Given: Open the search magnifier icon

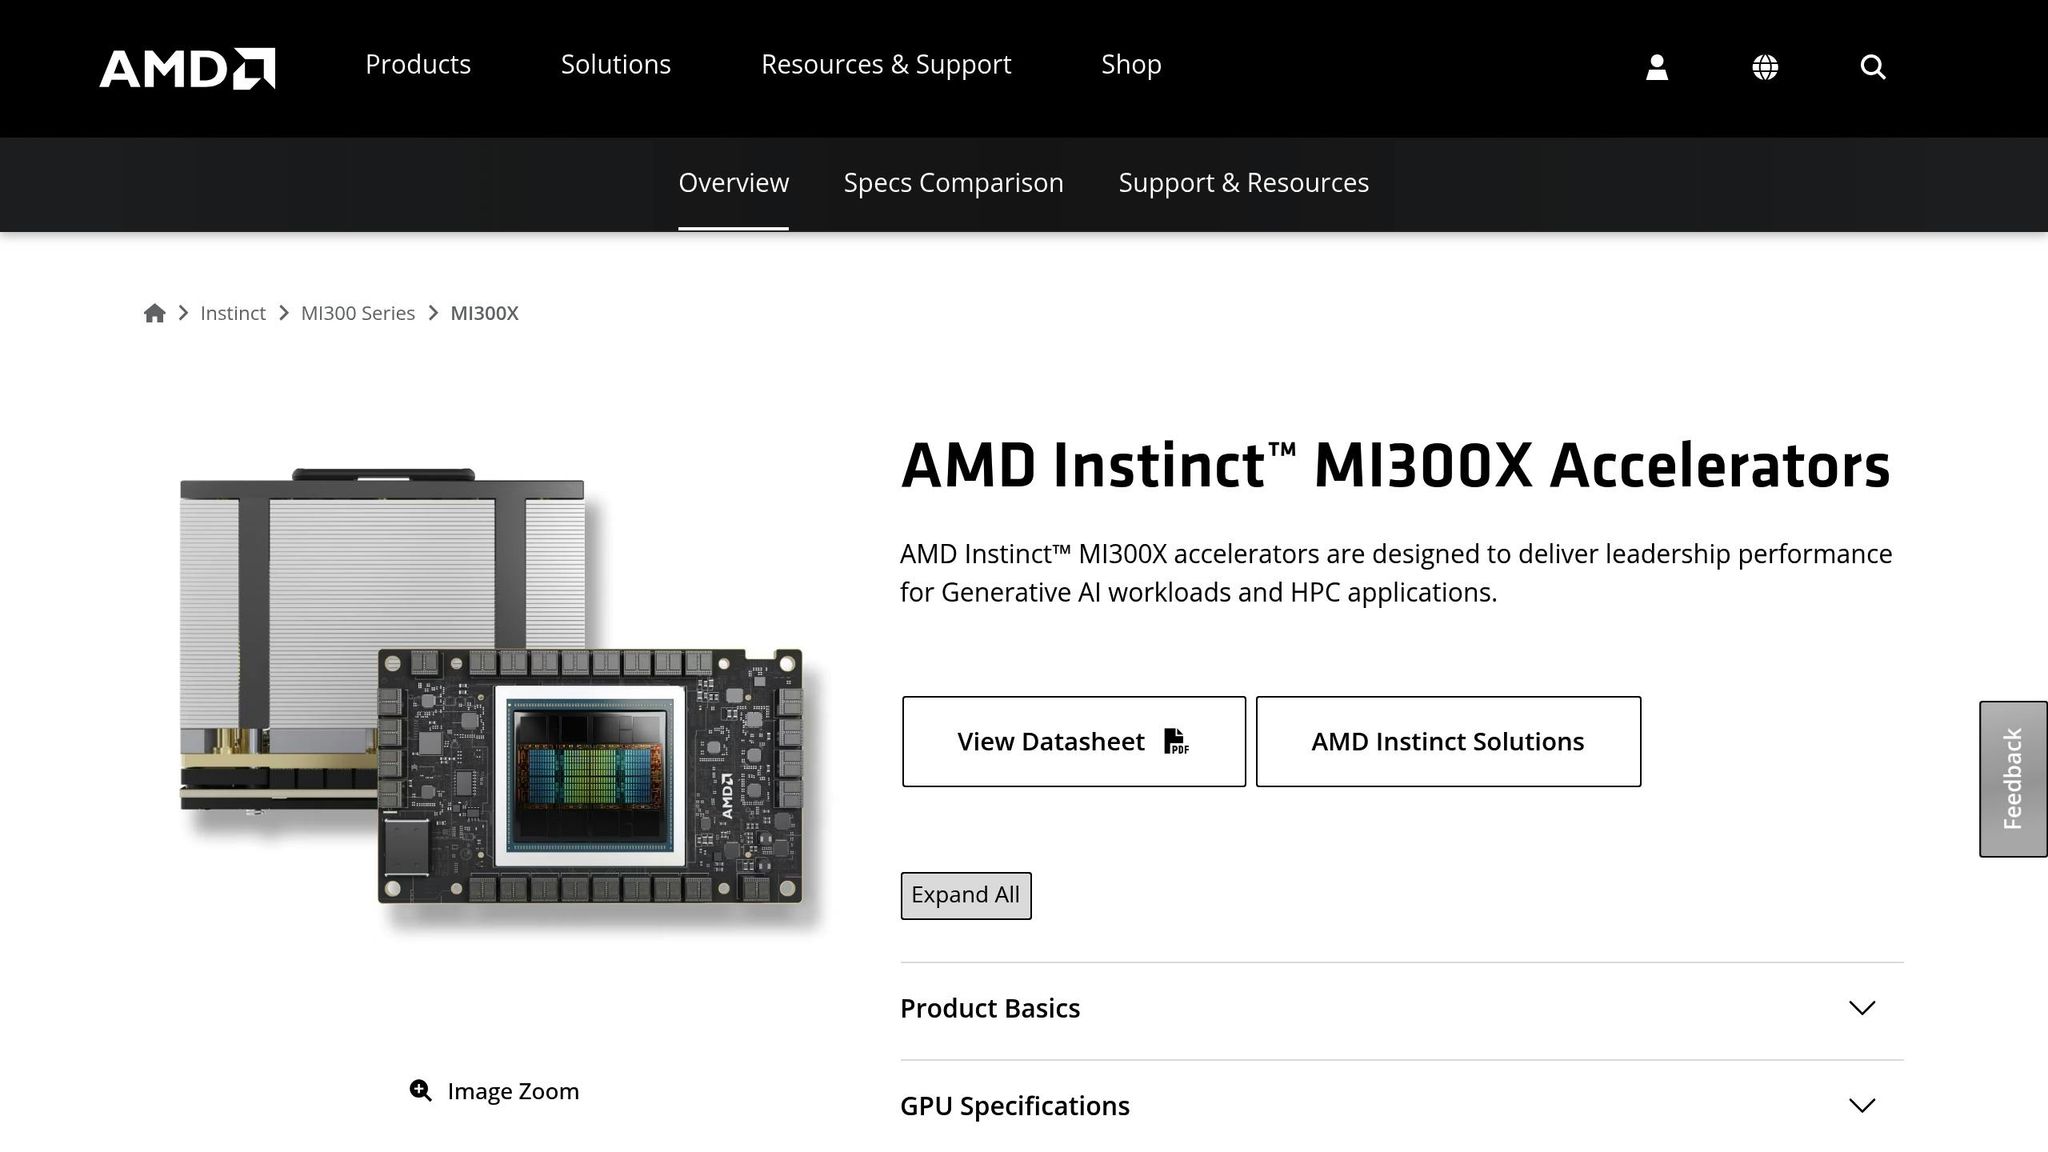Looking at the screenshot, I should coord(1871,66).
